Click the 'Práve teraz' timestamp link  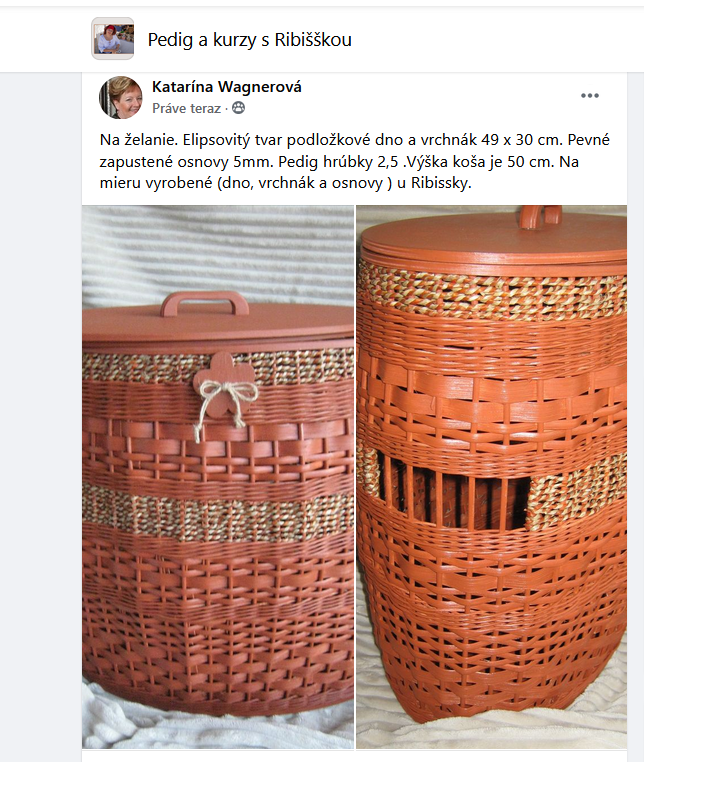point(186,109)
